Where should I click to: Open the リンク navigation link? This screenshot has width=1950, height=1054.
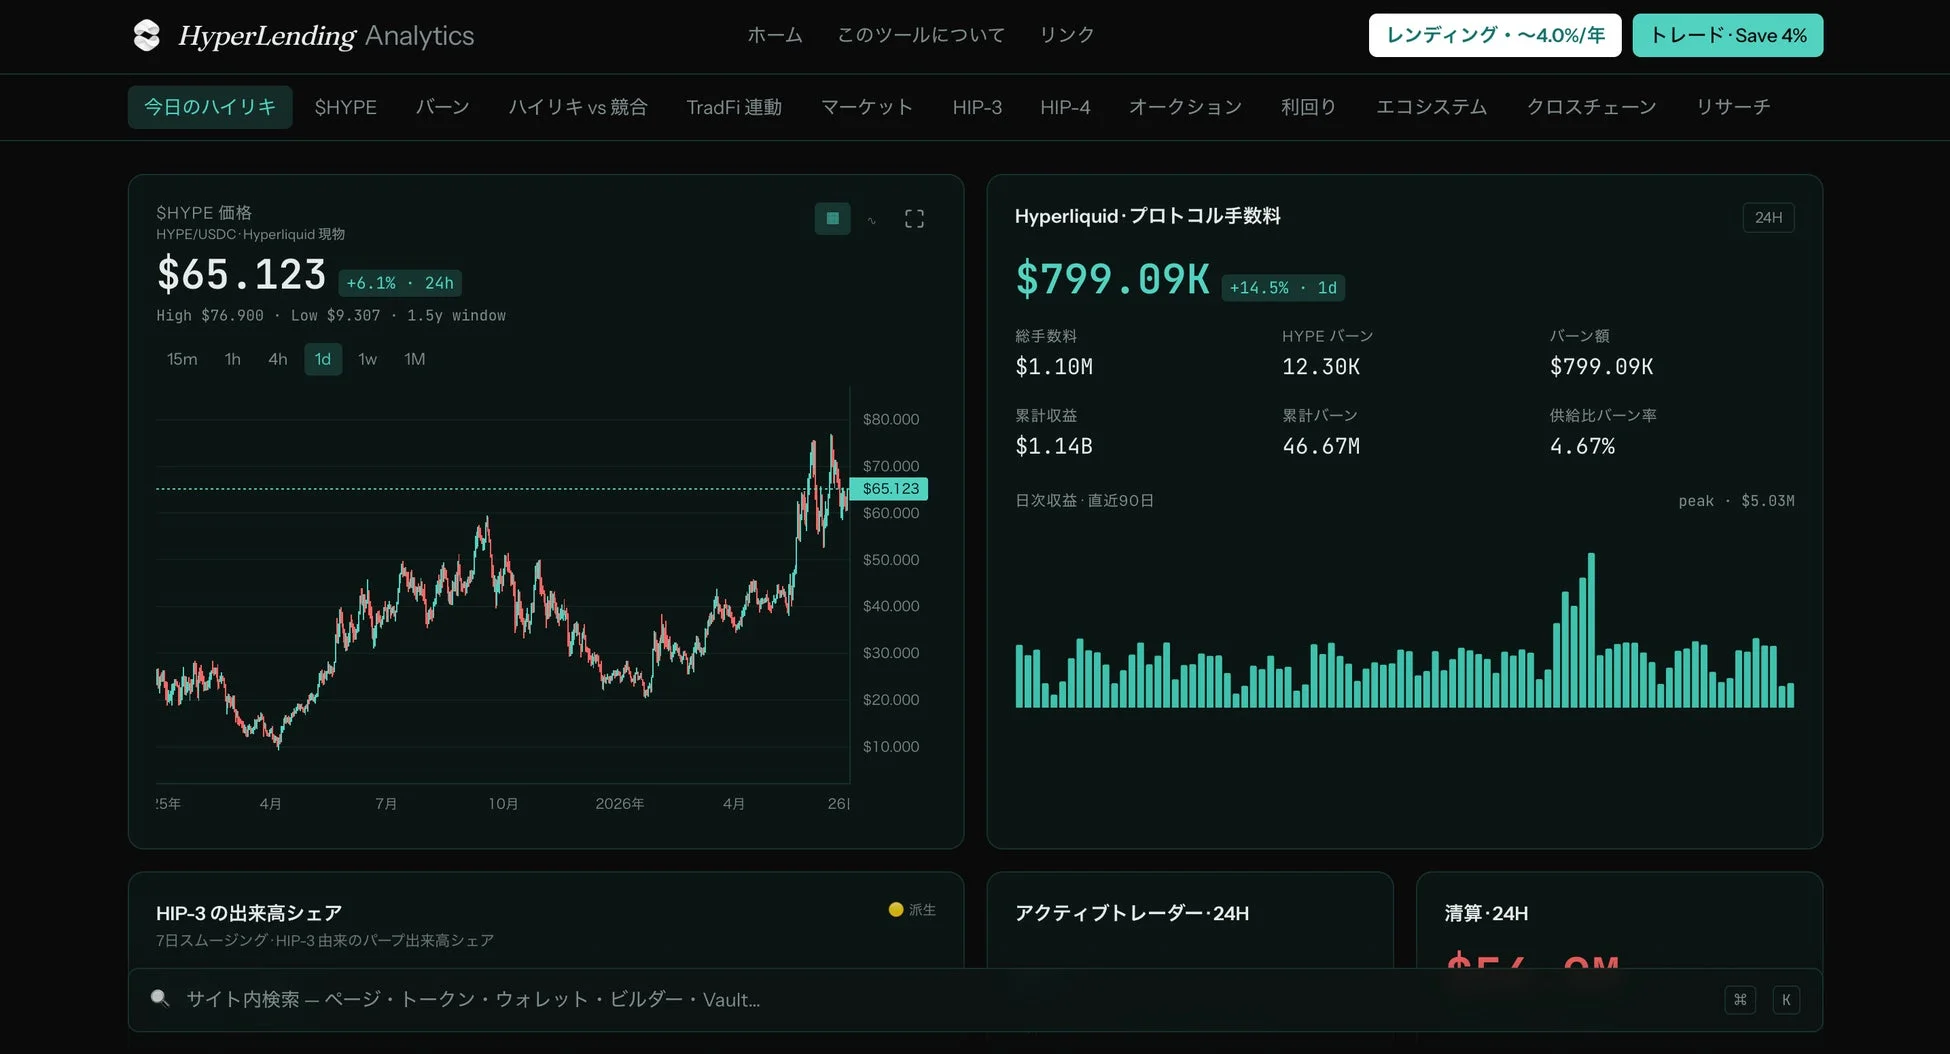1067,35
